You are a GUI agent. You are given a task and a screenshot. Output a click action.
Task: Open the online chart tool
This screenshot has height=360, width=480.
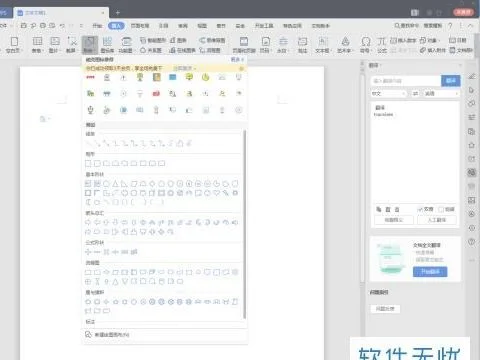click(x=183, y=50)
